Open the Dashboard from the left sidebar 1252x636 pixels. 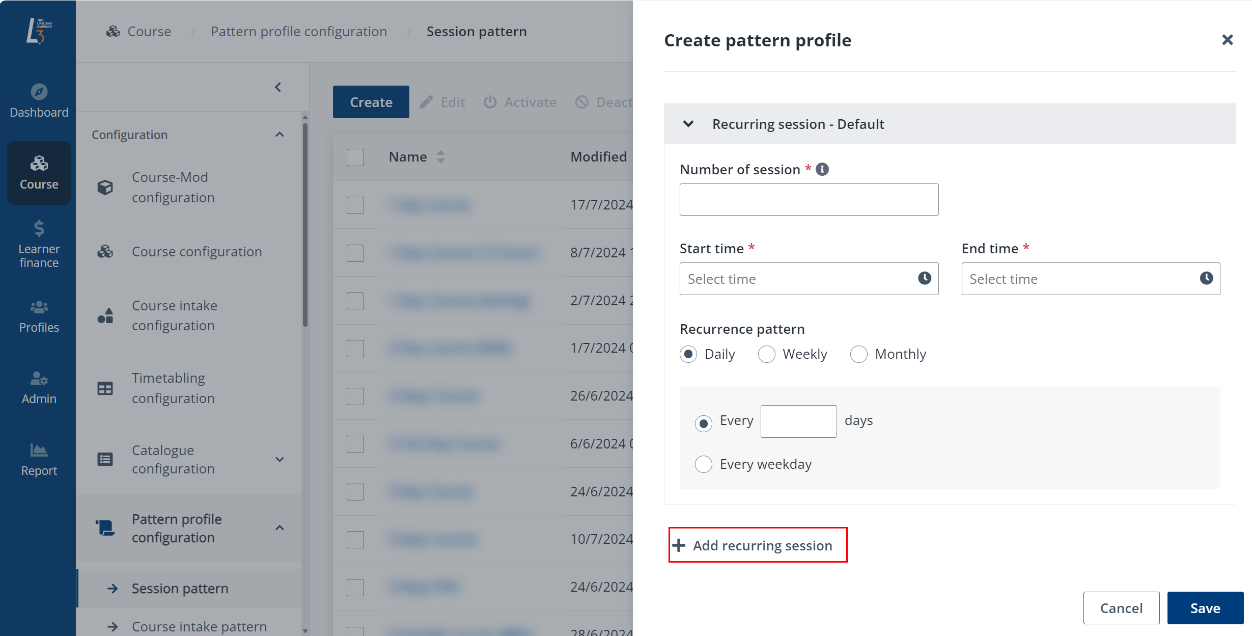(x=38, y=100)
